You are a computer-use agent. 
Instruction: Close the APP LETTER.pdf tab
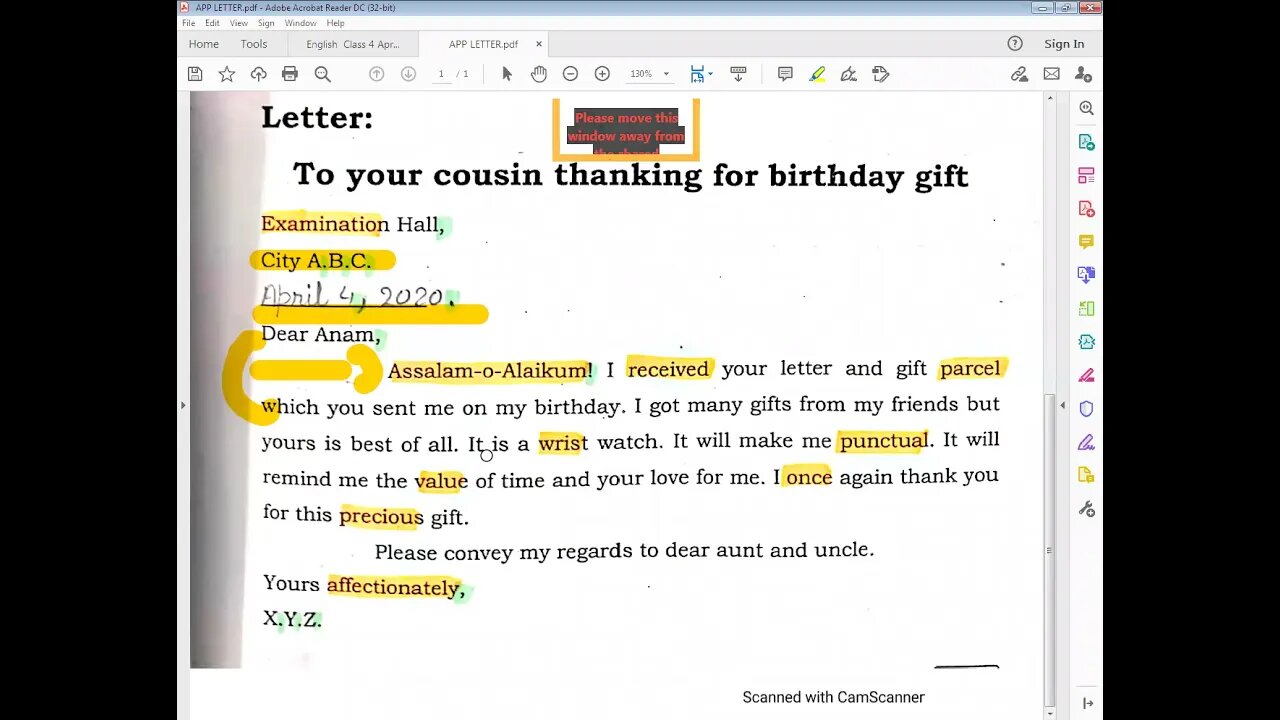click(x=539, y=44)
